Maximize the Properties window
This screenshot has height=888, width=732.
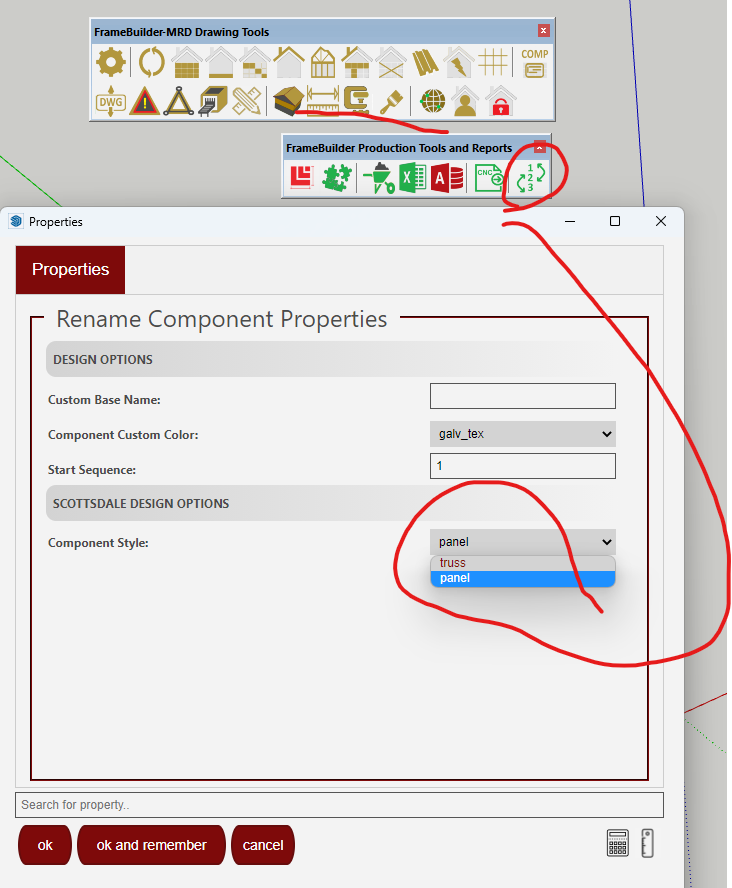click(x=615, y=221)
